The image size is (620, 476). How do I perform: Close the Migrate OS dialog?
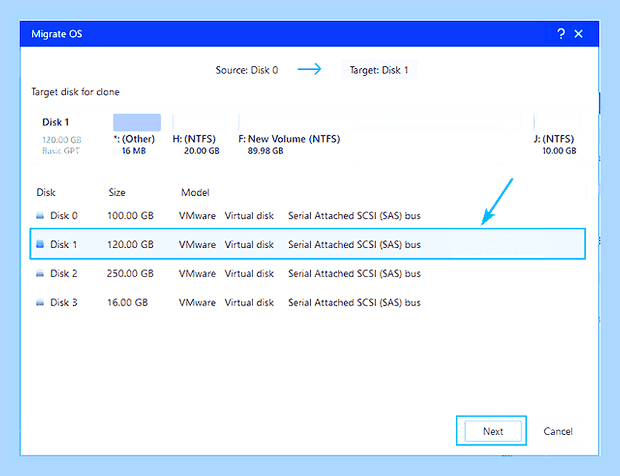coord(578,34)
